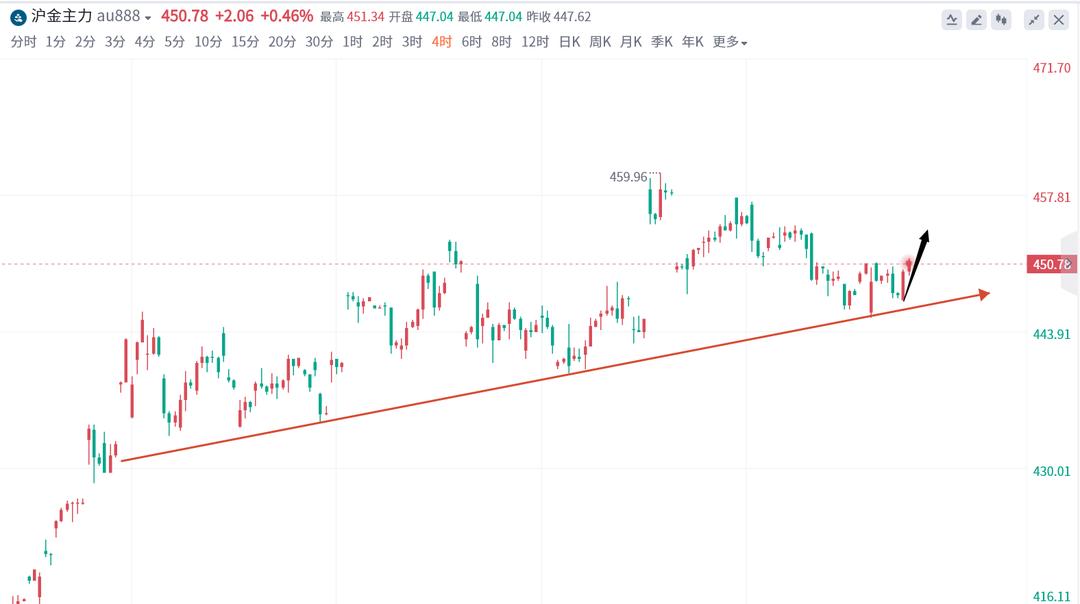Select the 日K timeframe tab
The width and height of the screenshot is (1080, 604).
click(569, 42)
